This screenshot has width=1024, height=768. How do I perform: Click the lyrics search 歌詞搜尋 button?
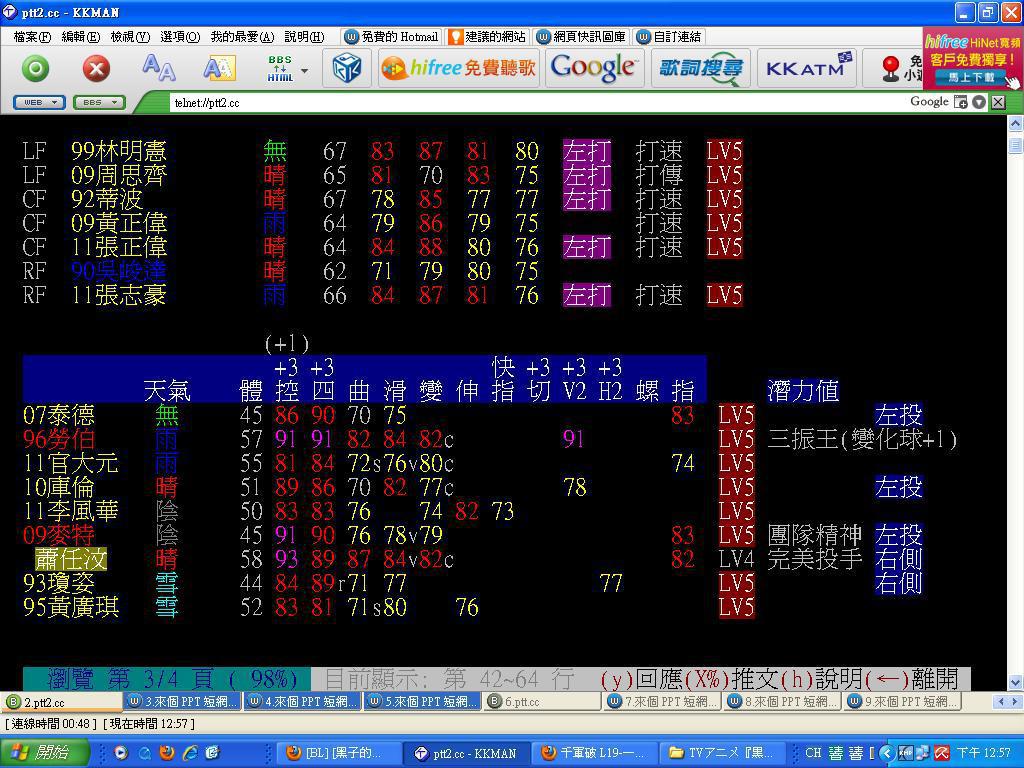[701, 67]
